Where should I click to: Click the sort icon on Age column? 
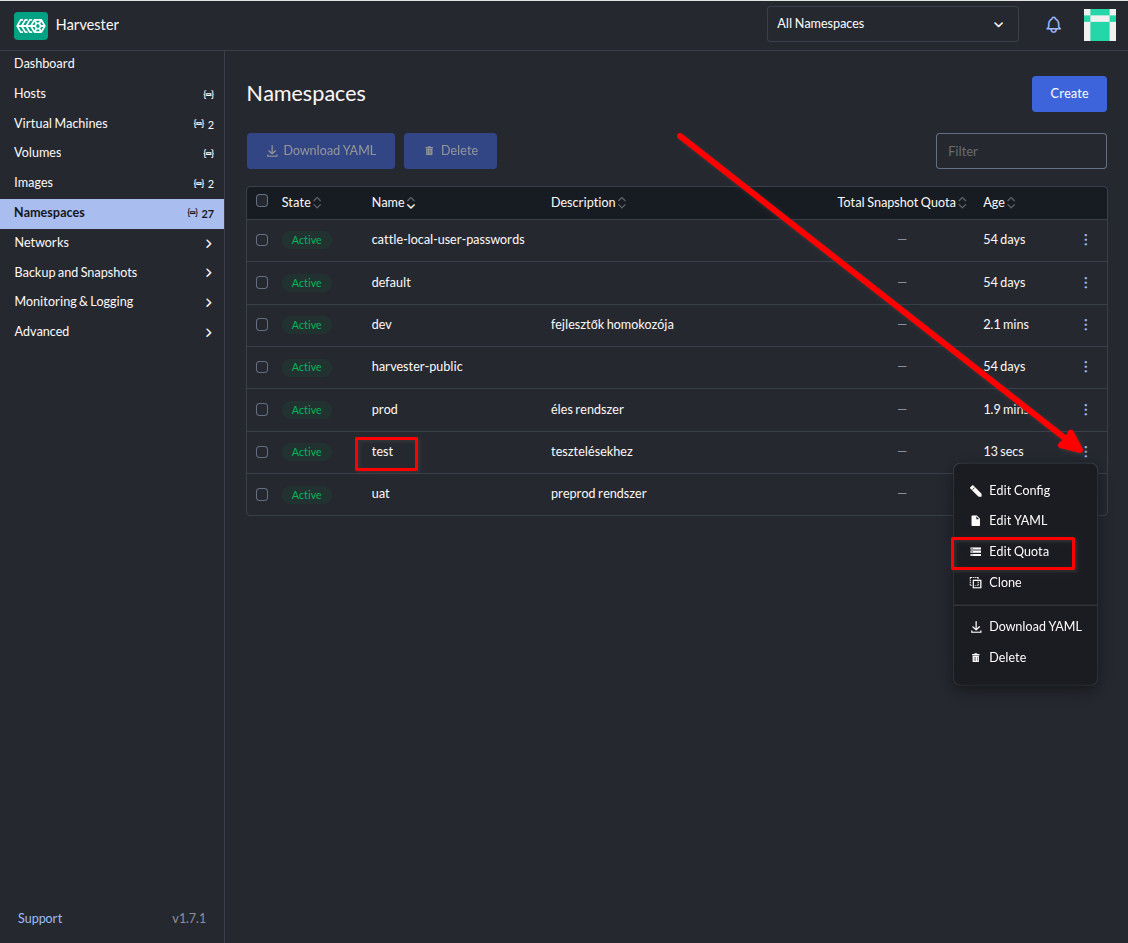pos(1011,203)
